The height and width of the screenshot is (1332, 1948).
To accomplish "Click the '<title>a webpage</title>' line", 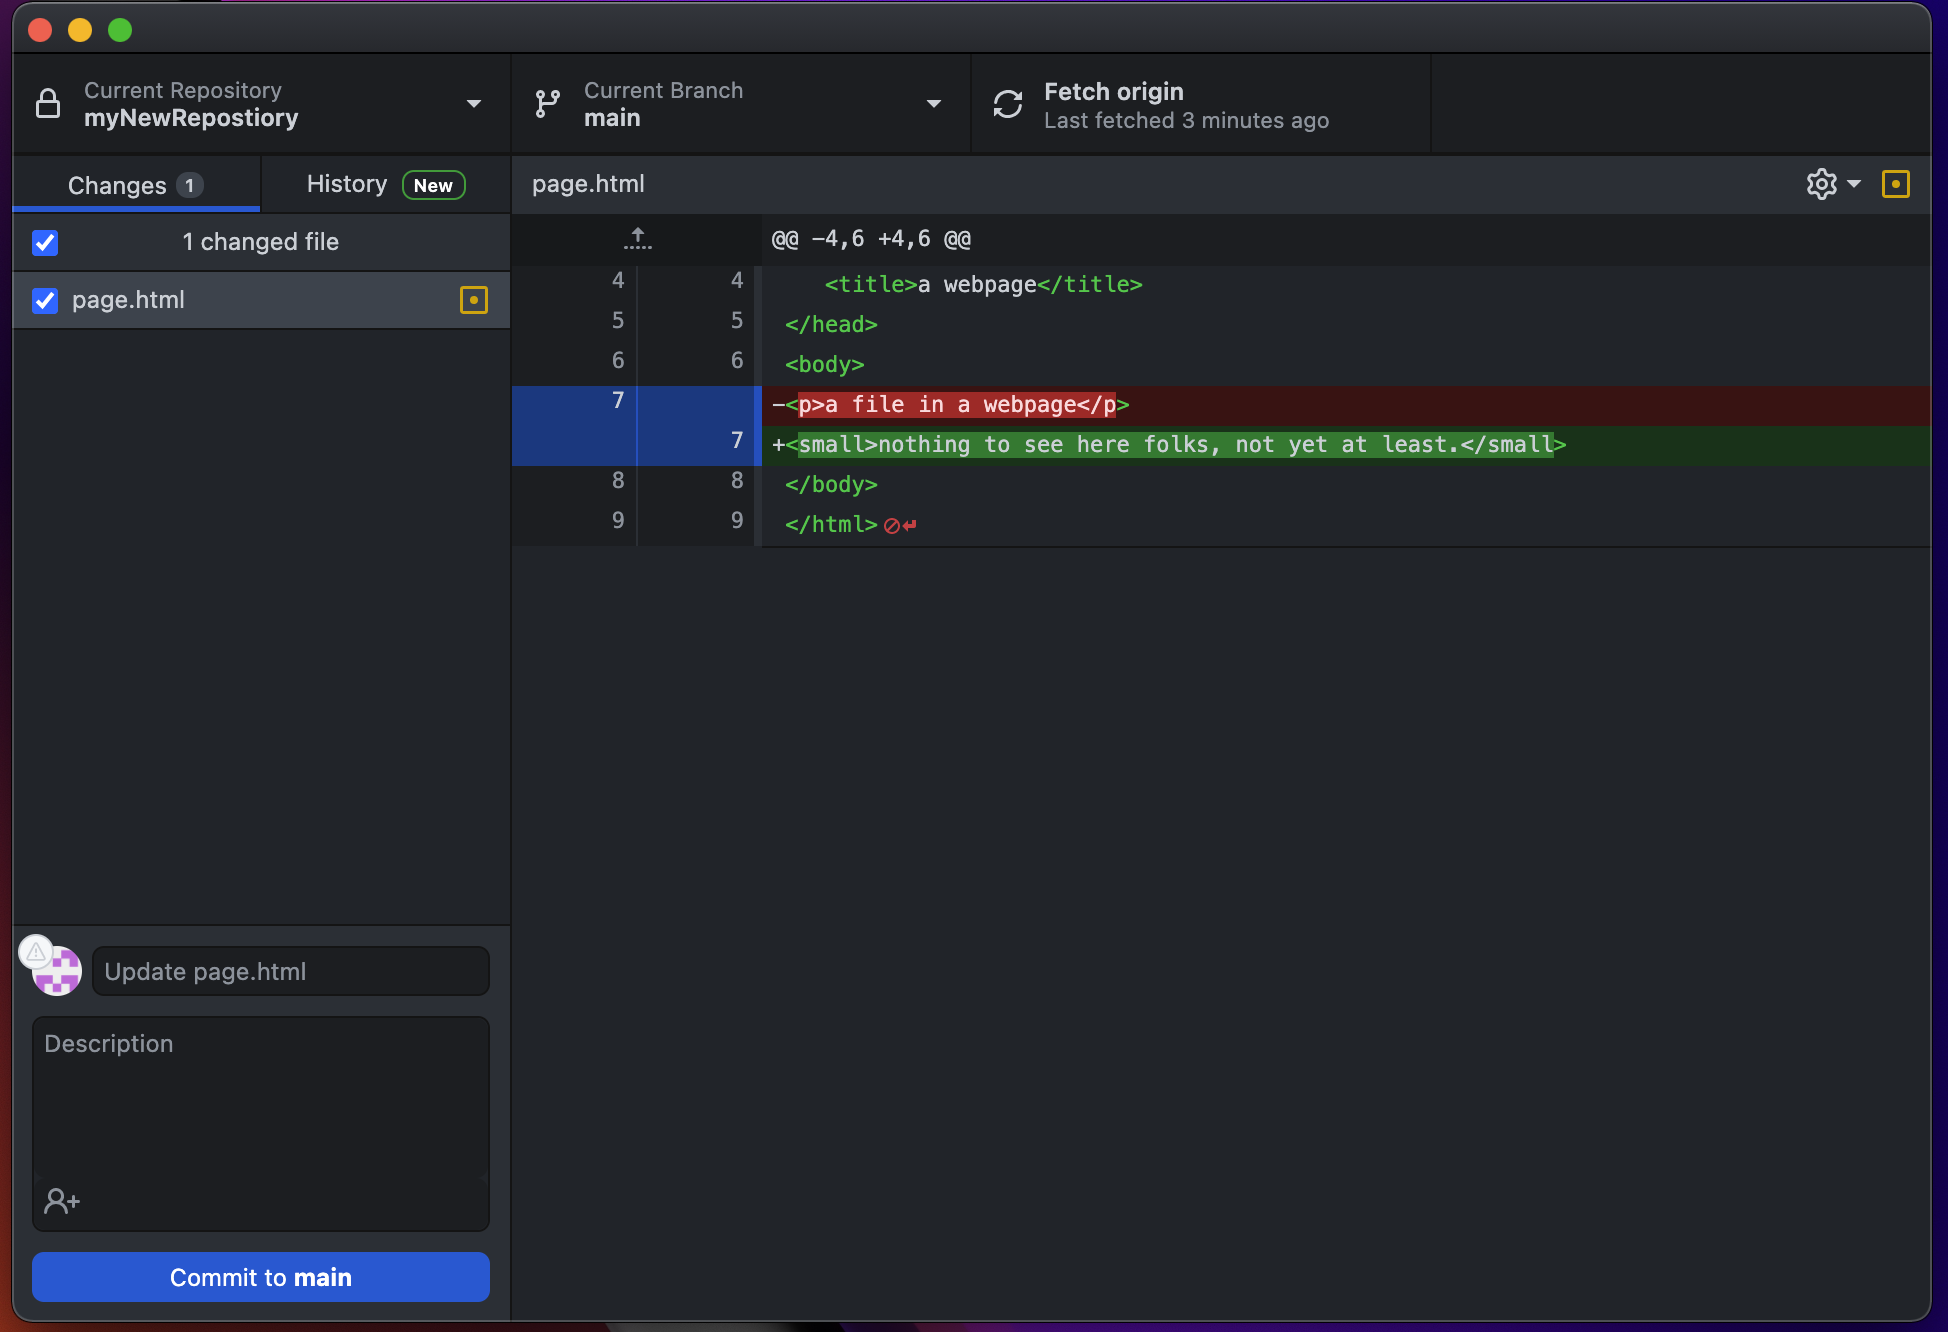I will 1346,285.
